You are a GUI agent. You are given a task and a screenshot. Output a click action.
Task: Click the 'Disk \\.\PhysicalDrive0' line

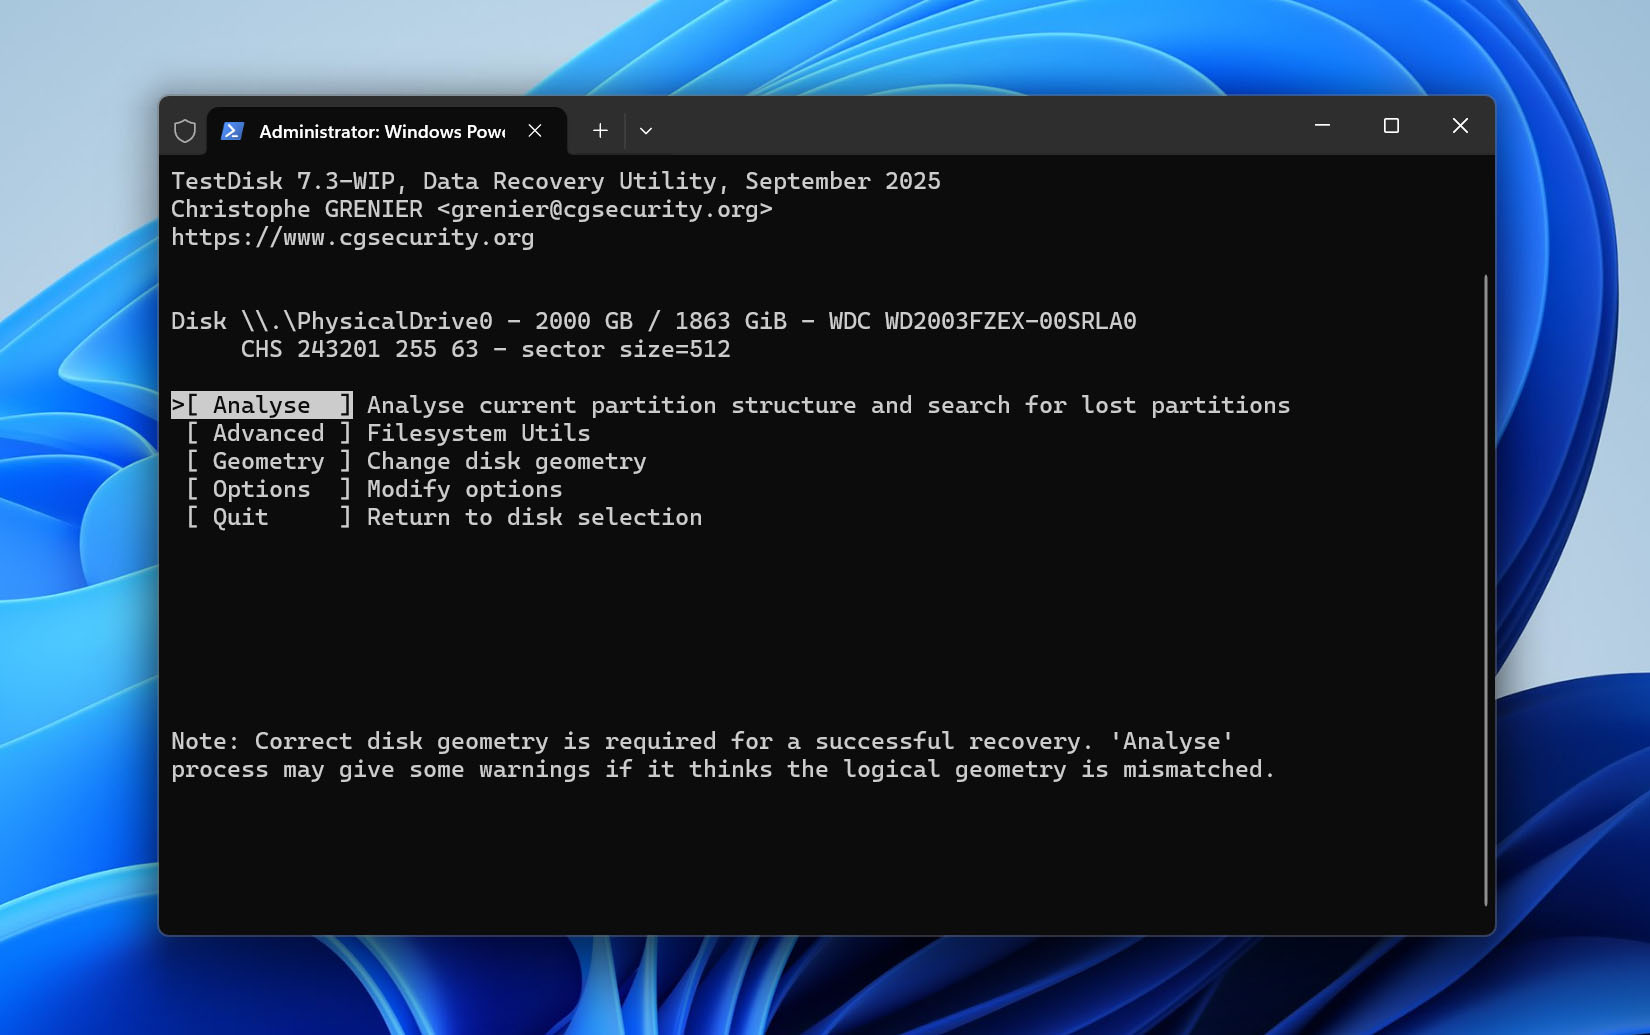pyautogui.click(x=653, y=321)
